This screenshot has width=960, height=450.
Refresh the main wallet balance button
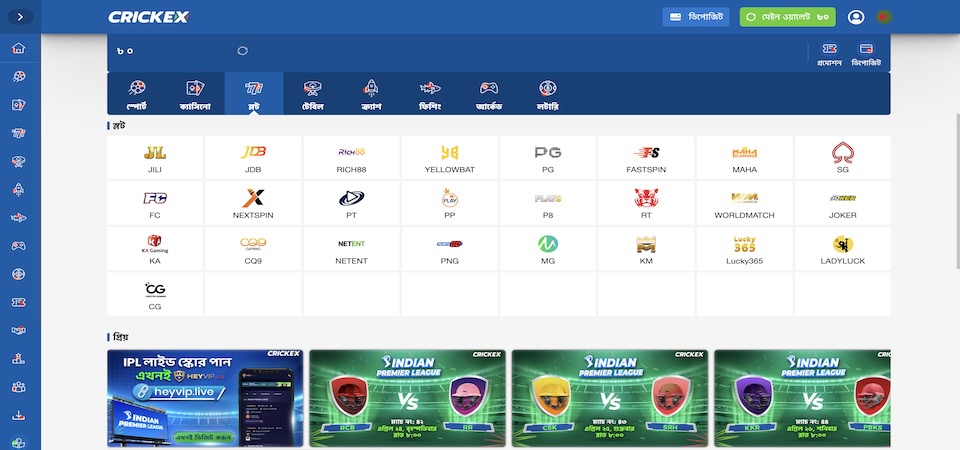point(787,17)
